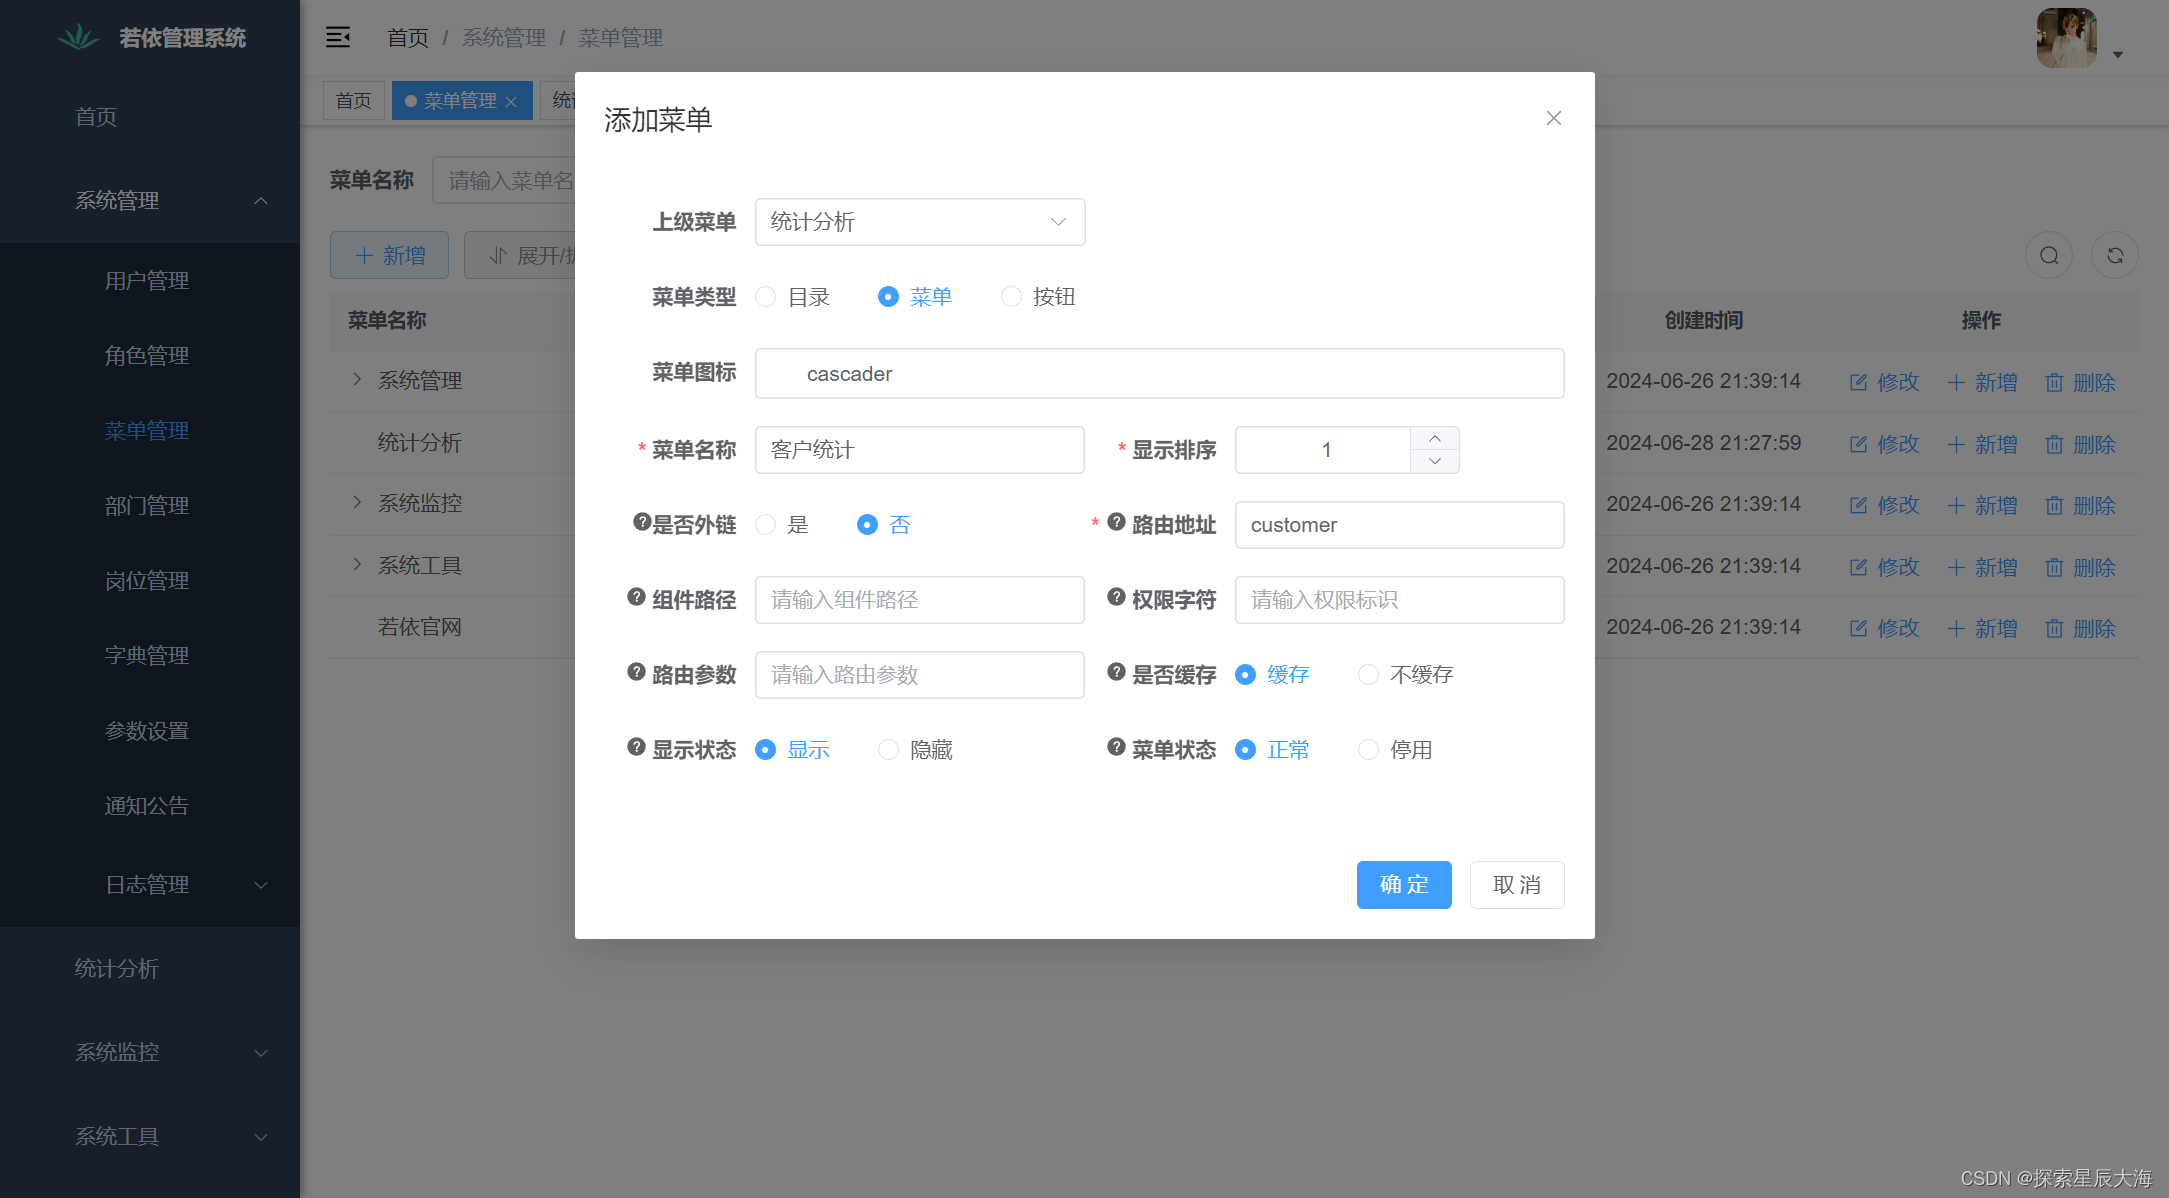
Task: Expand 日志管理 in the sidebar
Action: click(x=146, y=884)
